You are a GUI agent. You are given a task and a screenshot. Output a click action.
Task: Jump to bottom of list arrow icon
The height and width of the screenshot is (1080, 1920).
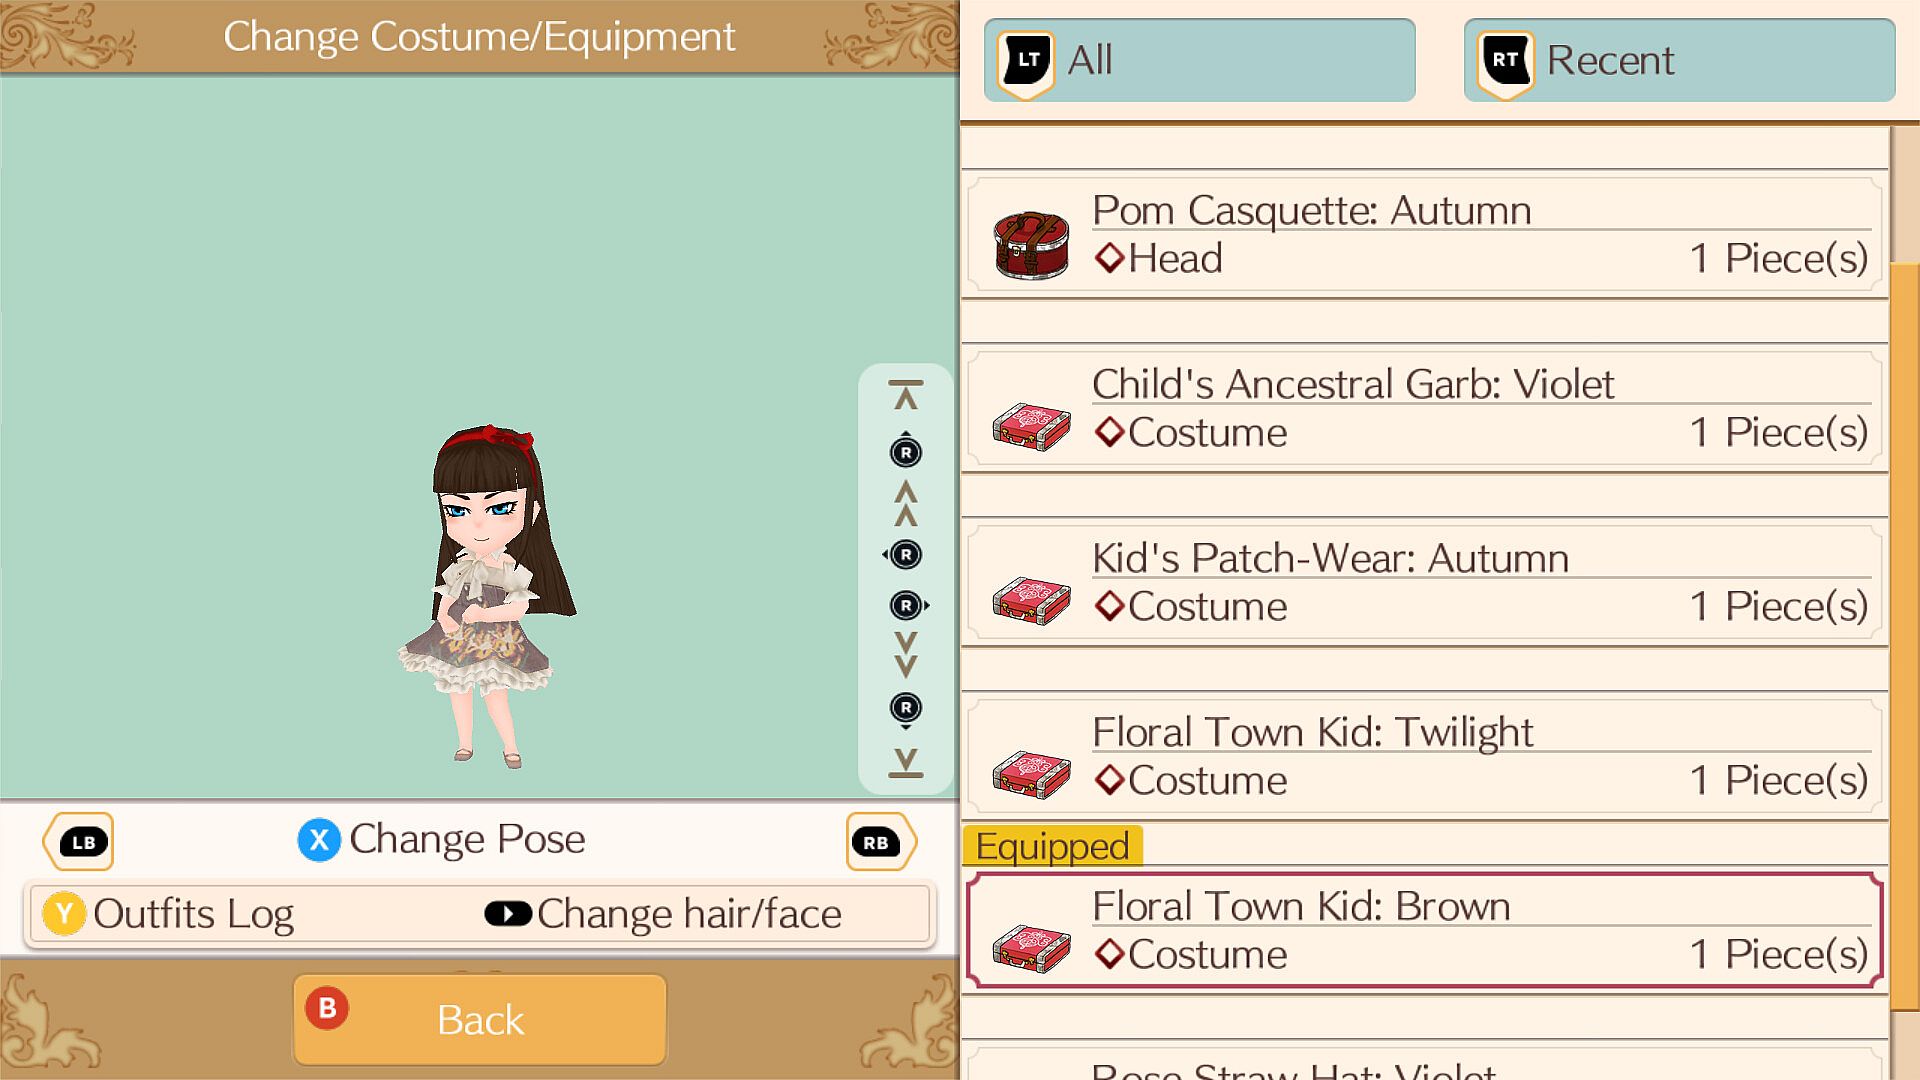click(x=906, y=762)
